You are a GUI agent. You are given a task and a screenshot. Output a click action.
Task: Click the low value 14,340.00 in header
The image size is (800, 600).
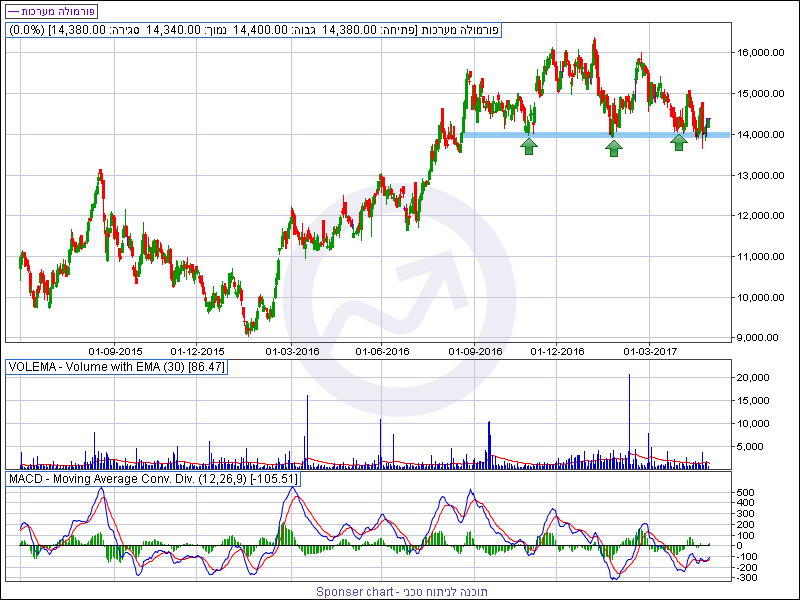(x=173, y=30)
